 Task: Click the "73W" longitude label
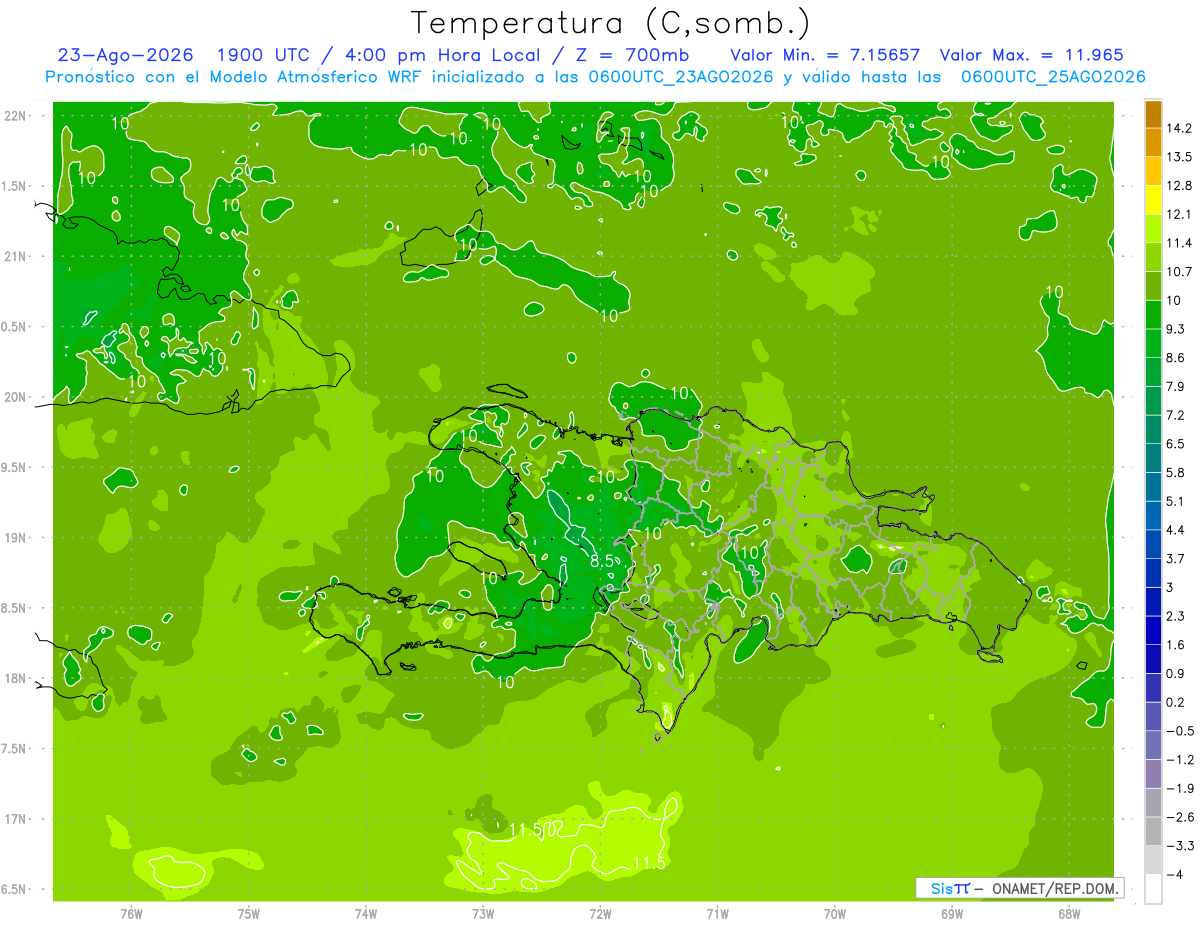point(483,914)
